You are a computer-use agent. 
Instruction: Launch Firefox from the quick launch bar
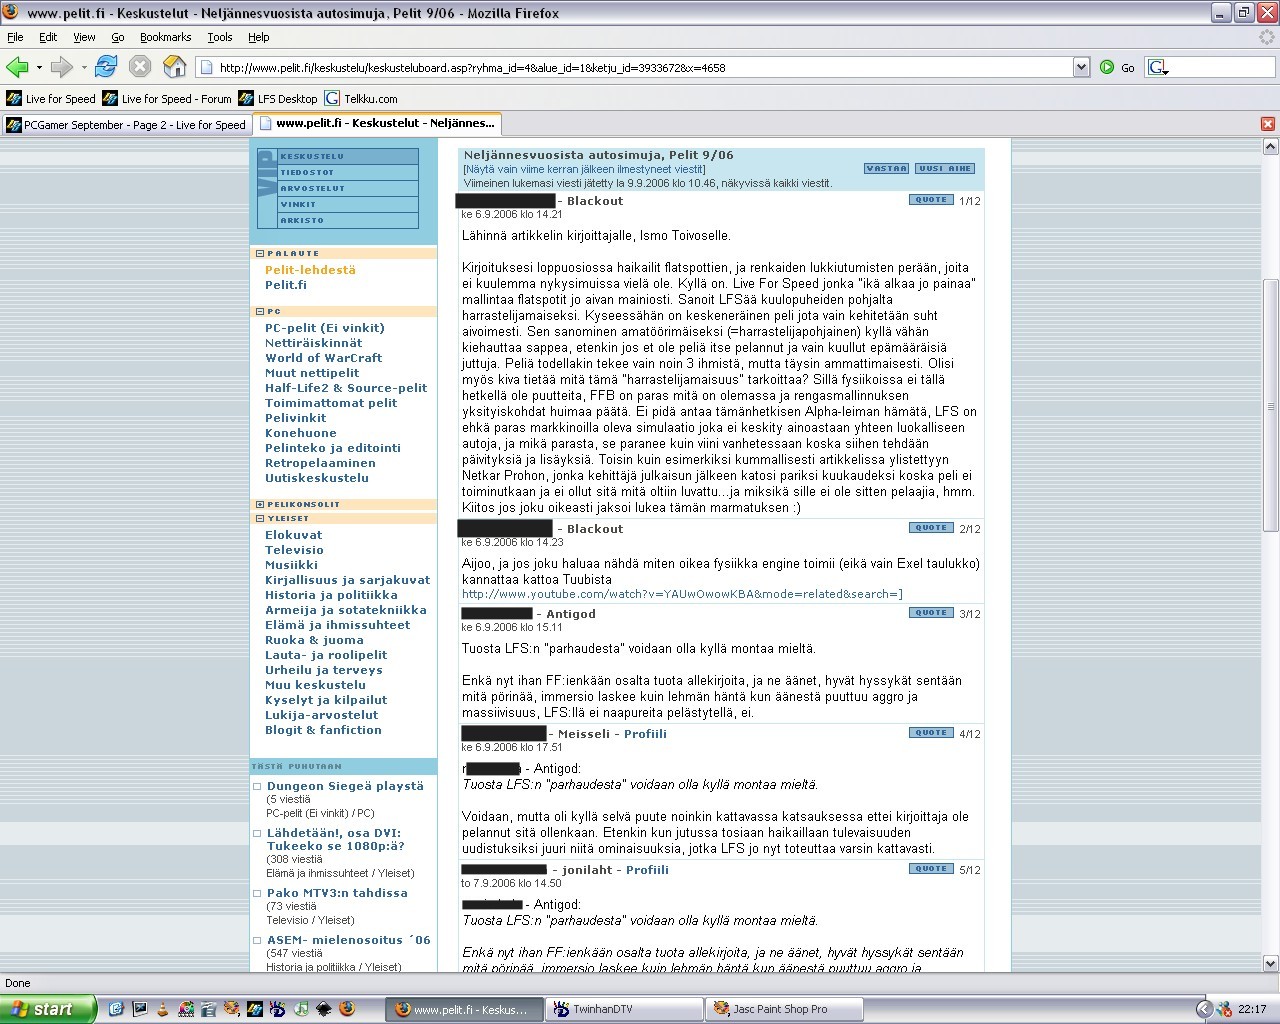tap(347, 1009)
